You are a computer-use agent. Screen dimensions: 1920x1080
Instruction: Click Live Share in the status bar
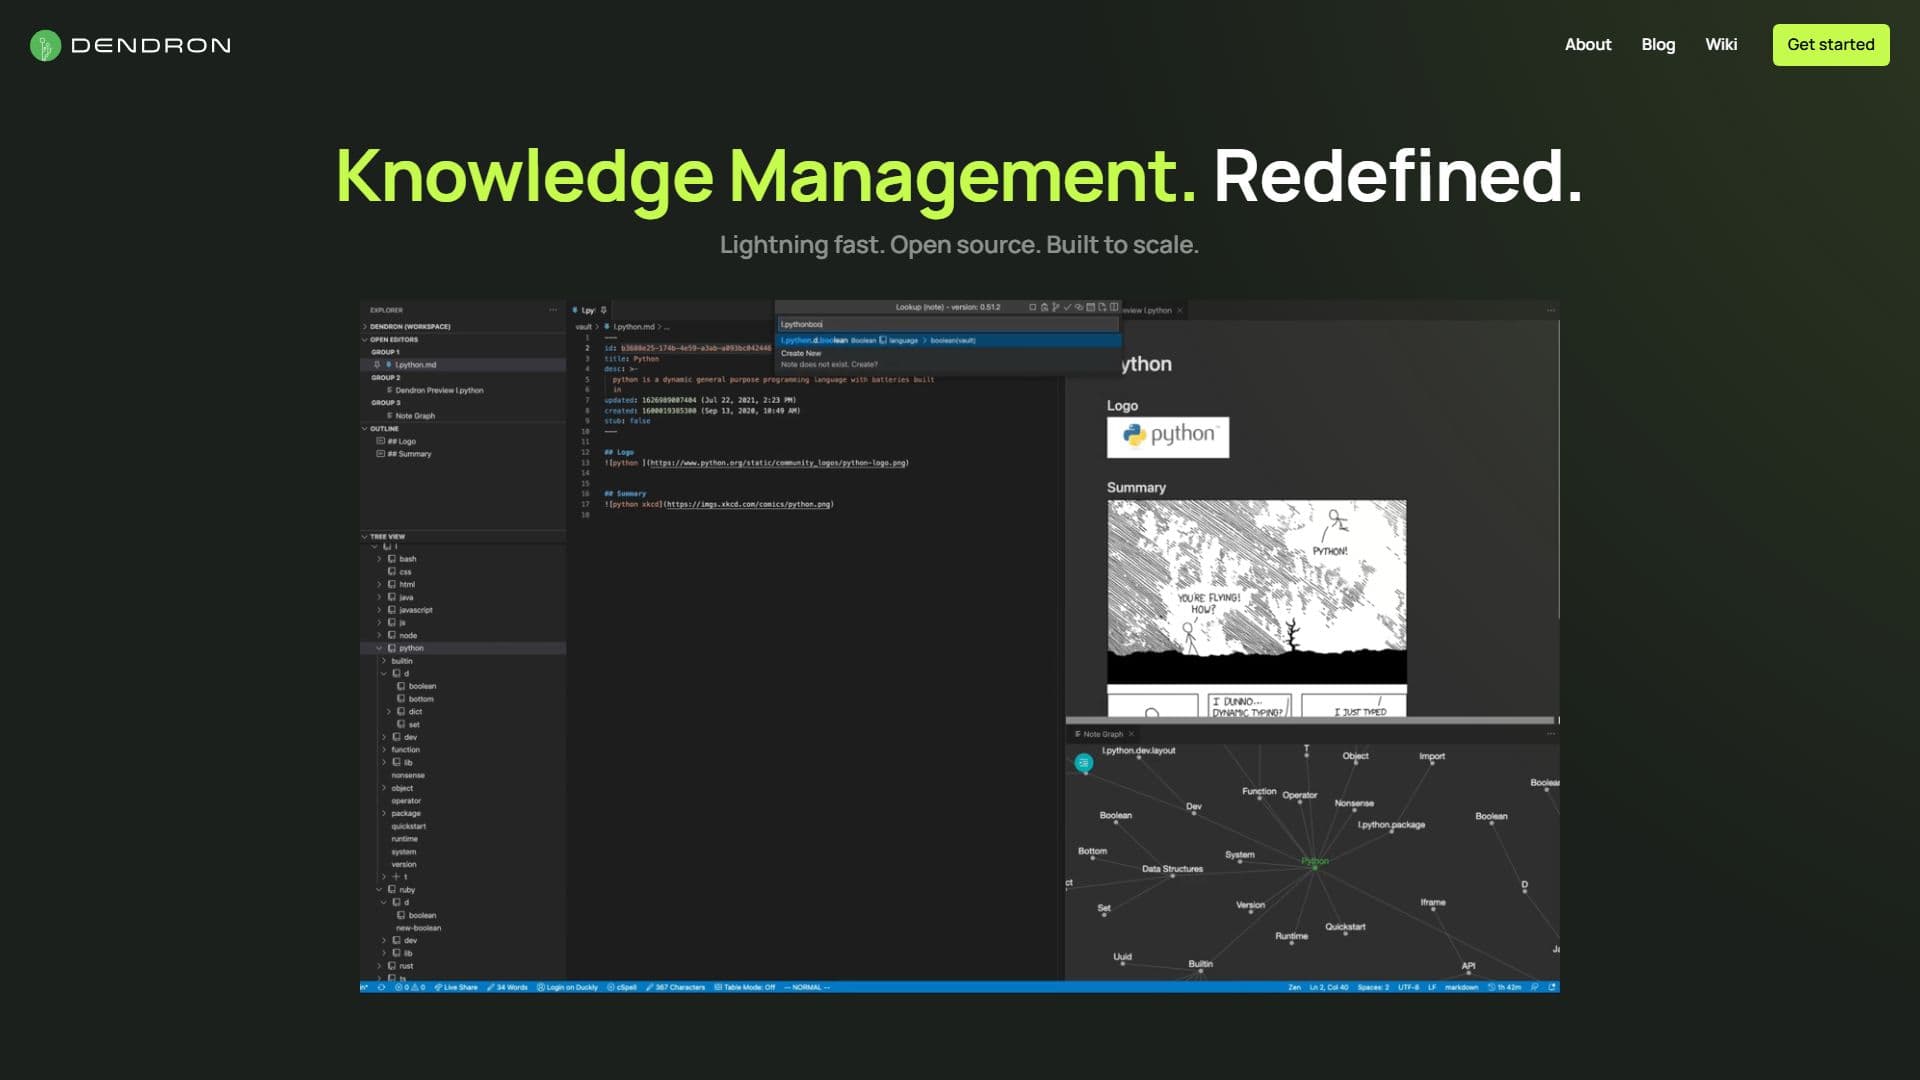(456, 987)
